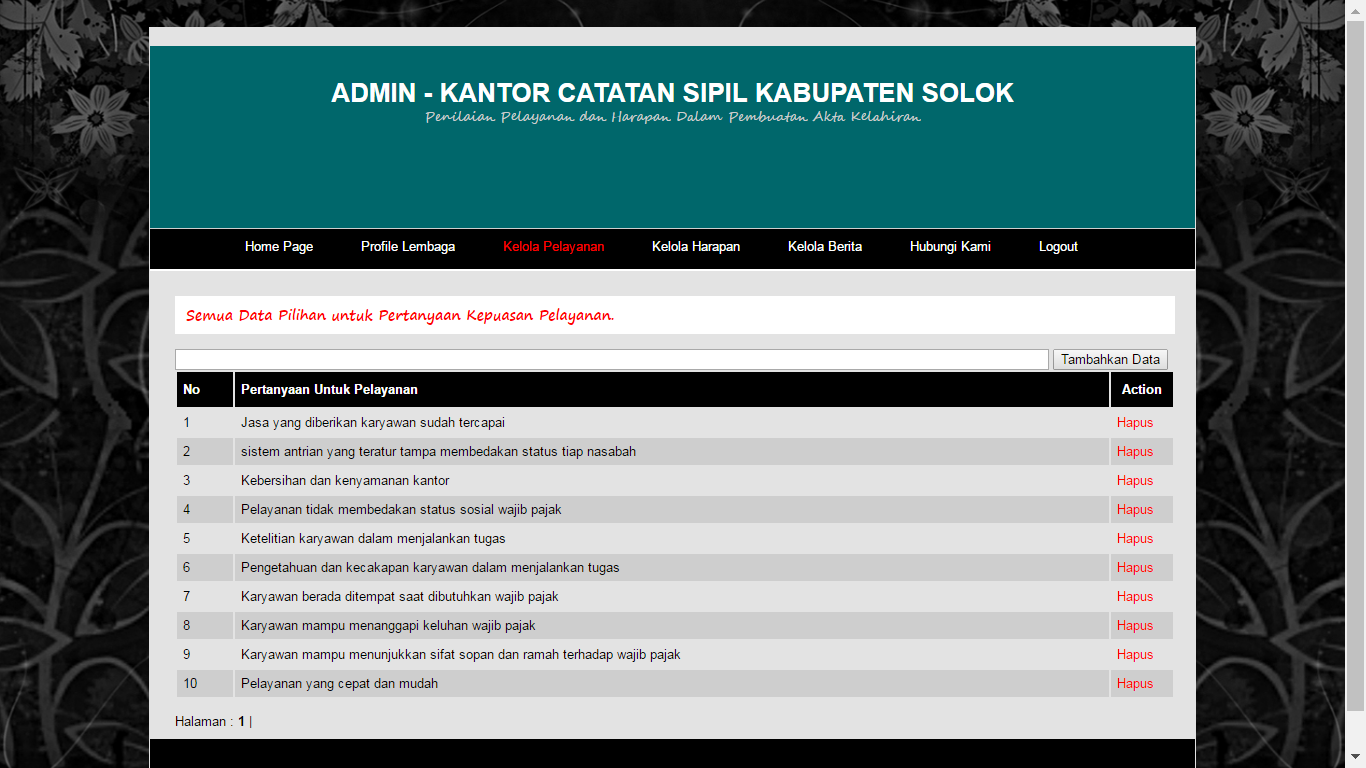
Task: Click Hapus for sistem antrian row
Action: [1135, 452]
